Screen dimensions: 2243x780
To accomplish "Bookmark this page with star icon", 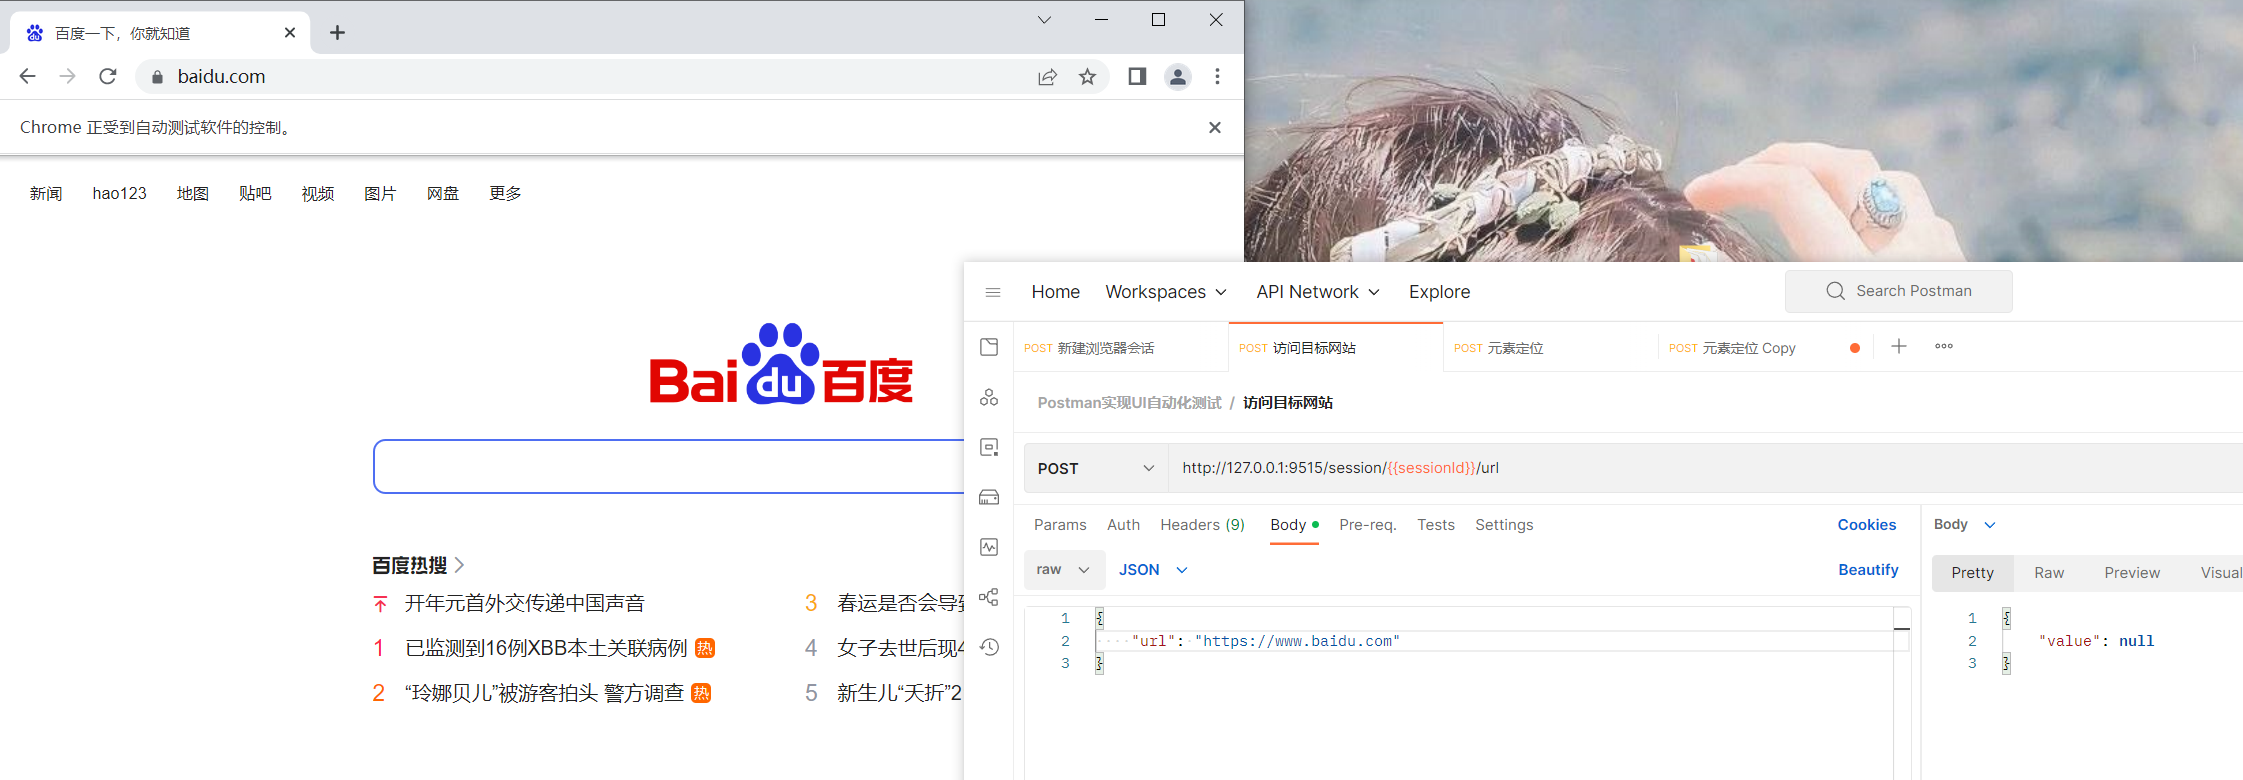I will pyautogui.click(x=1088, y=77).
